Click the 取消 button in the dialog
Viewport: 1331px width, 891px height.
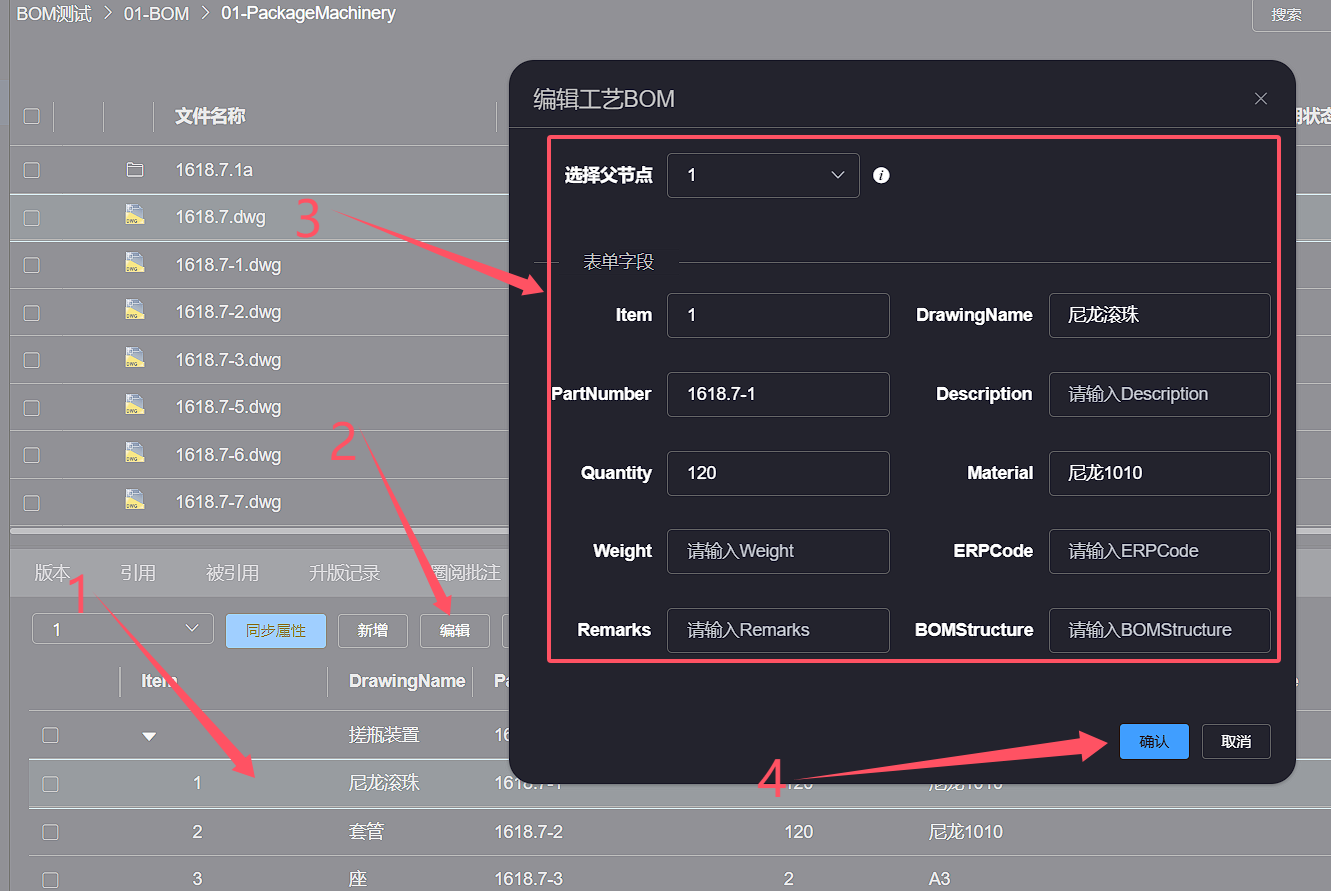(x=1236, y=741)
